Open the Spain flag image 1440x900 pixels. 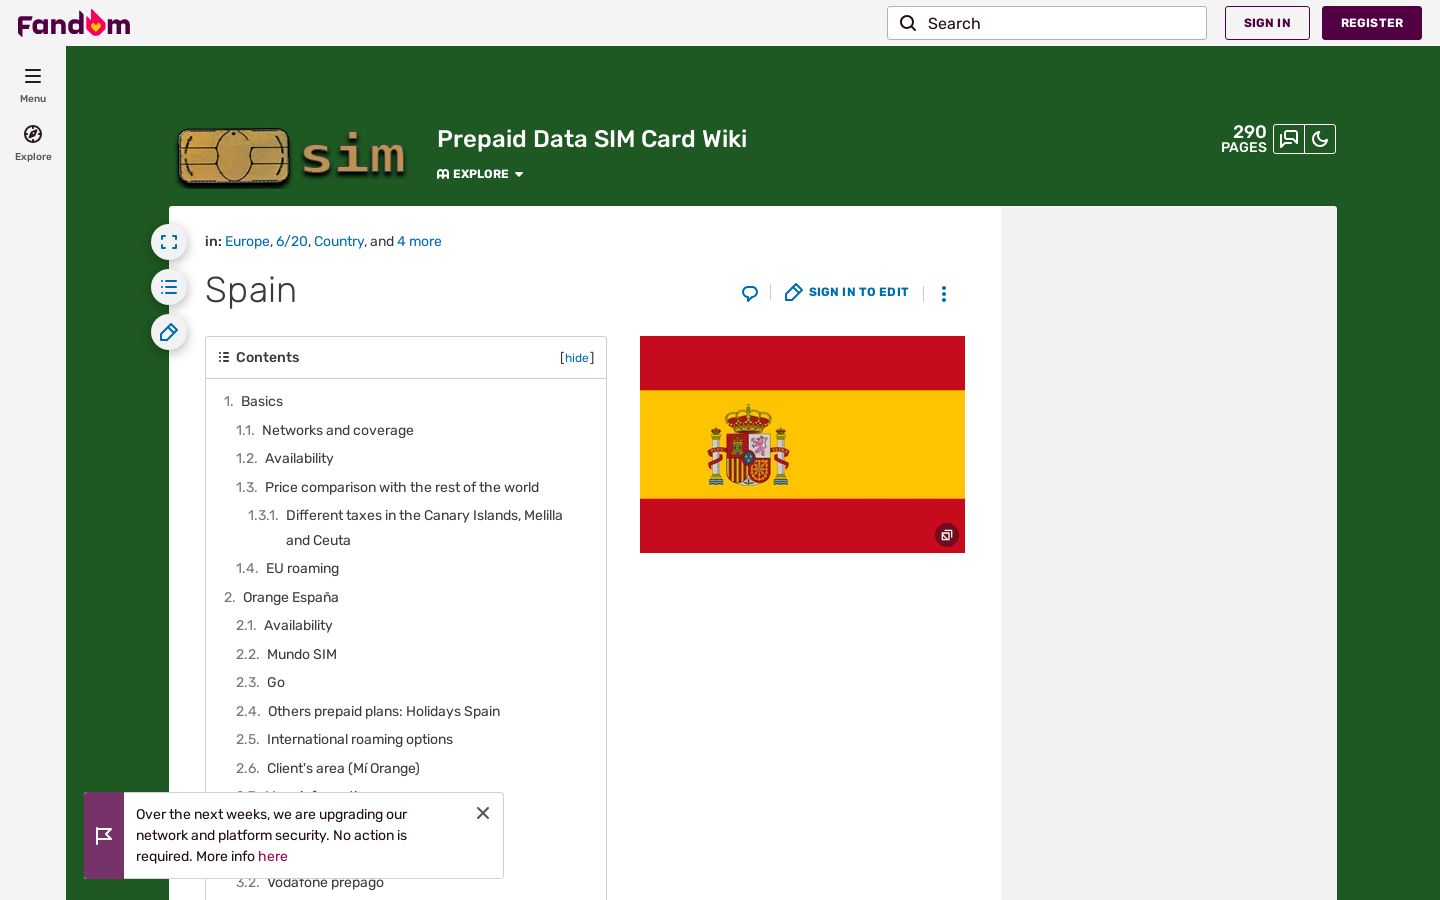point(802,444)
